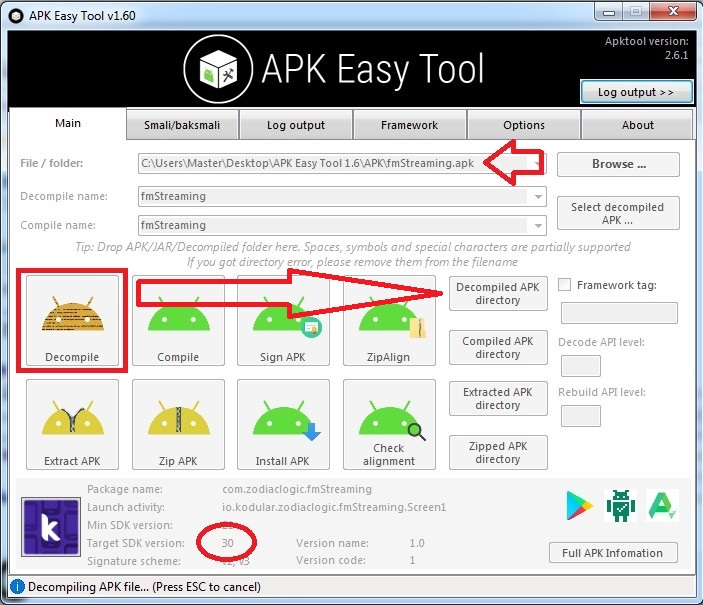Open the Compile name dropdown
The width and height of the screenshot is (703, 605).
538,225
